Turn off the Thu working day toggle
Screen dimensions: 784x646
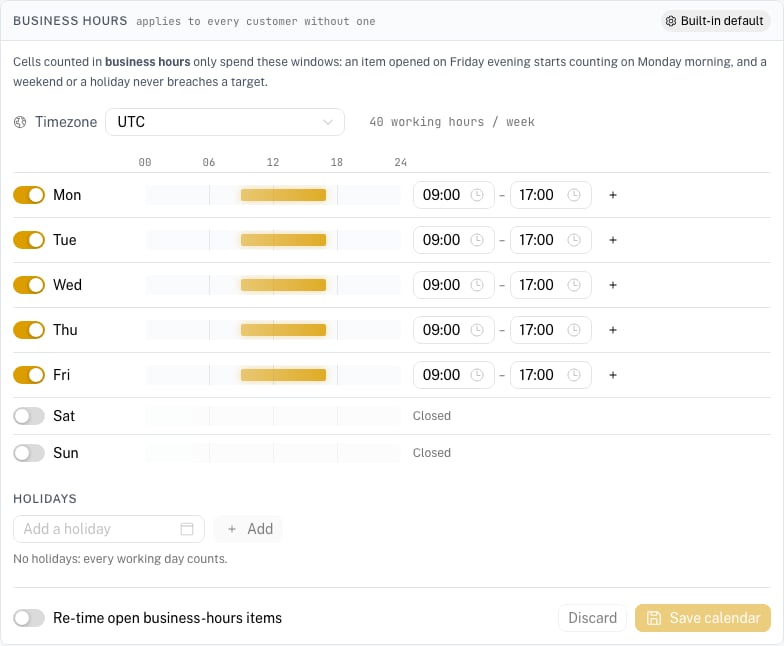pyautogui.click(x=29, y=330)
